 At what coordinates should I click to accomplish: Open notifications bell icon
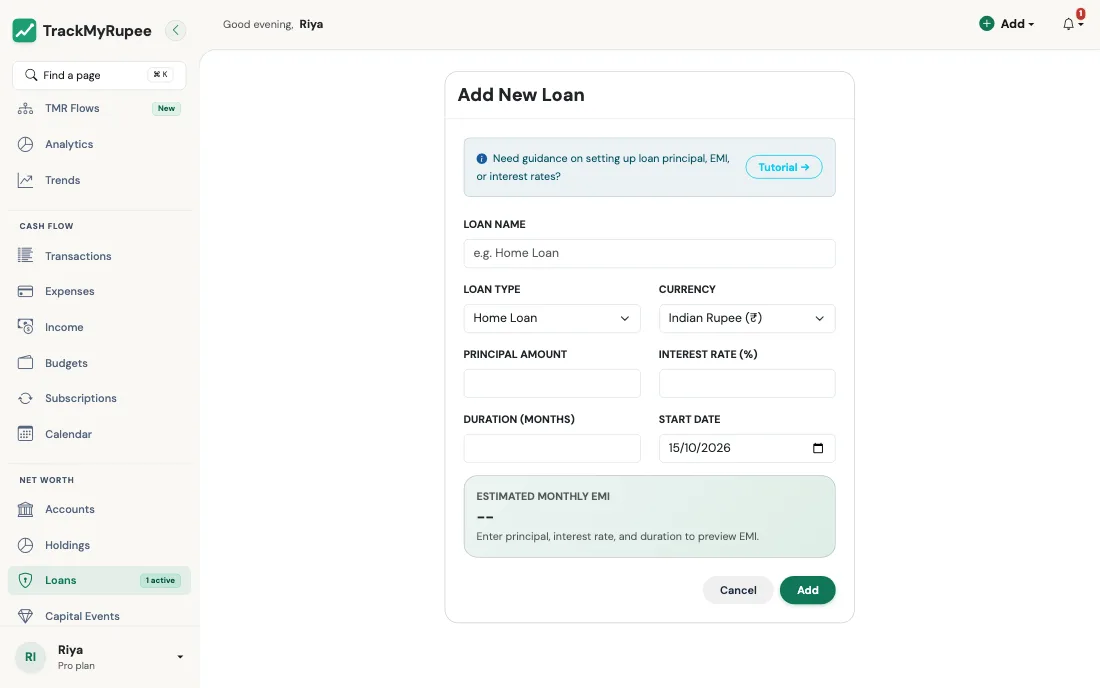(x=1068, y=25)
